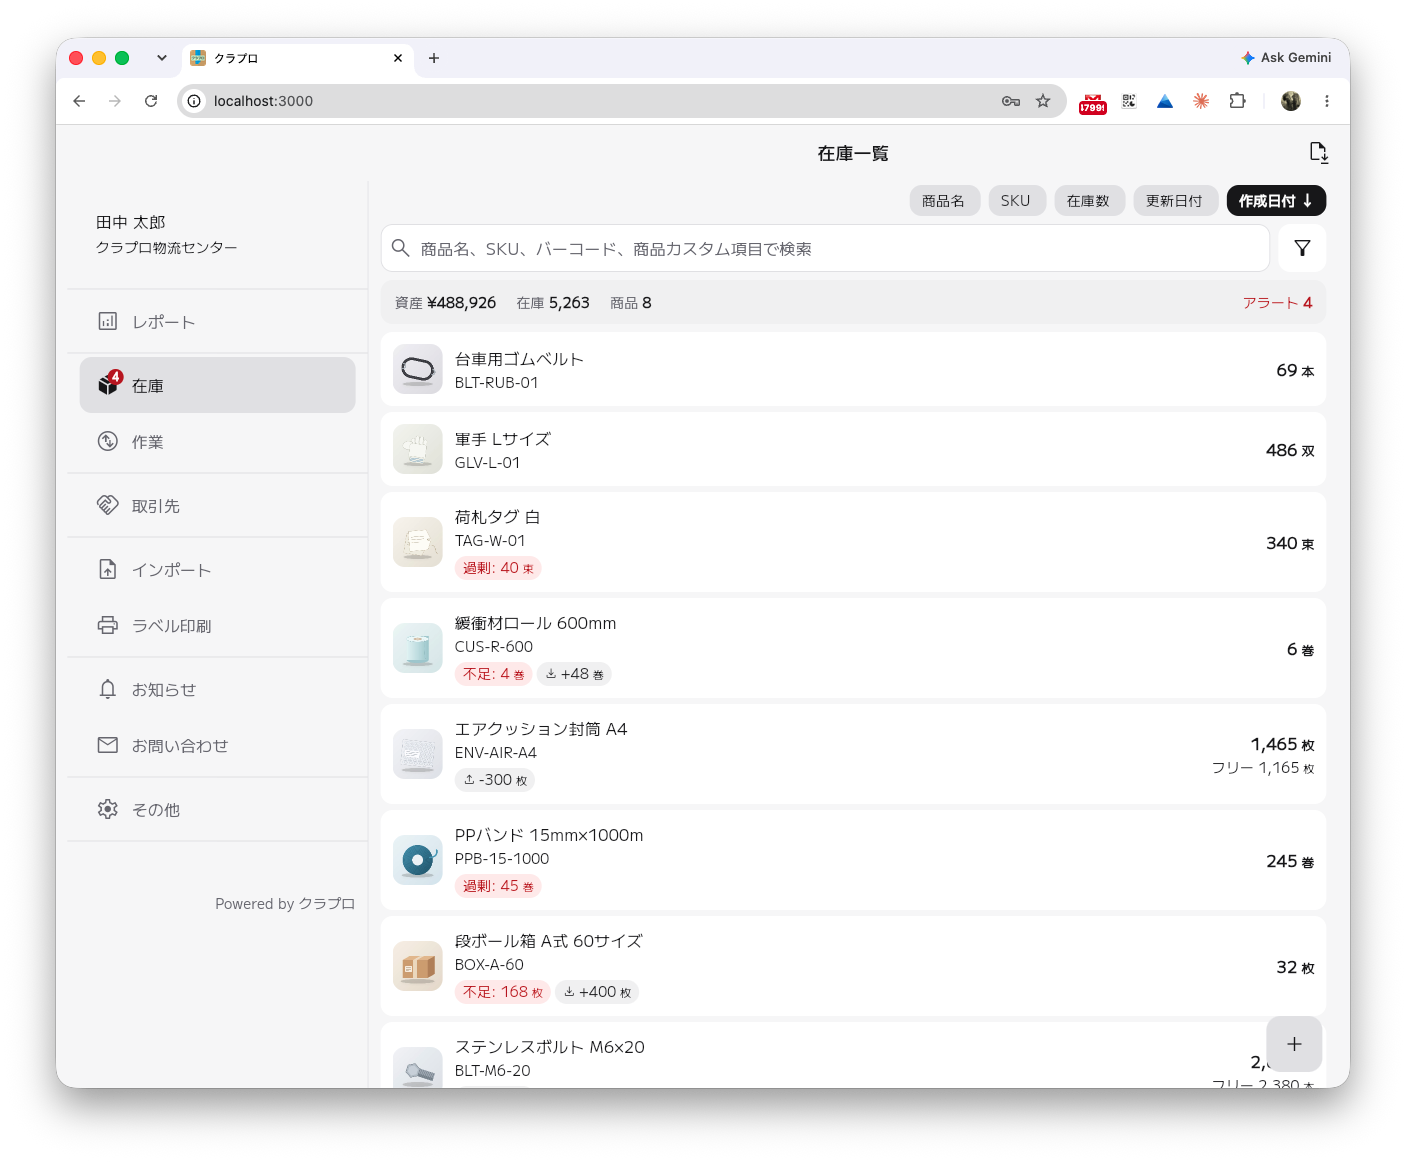Open the 作業 operations section
The width and height of the screenshot is (1406, 1162).
coord(217,442)
